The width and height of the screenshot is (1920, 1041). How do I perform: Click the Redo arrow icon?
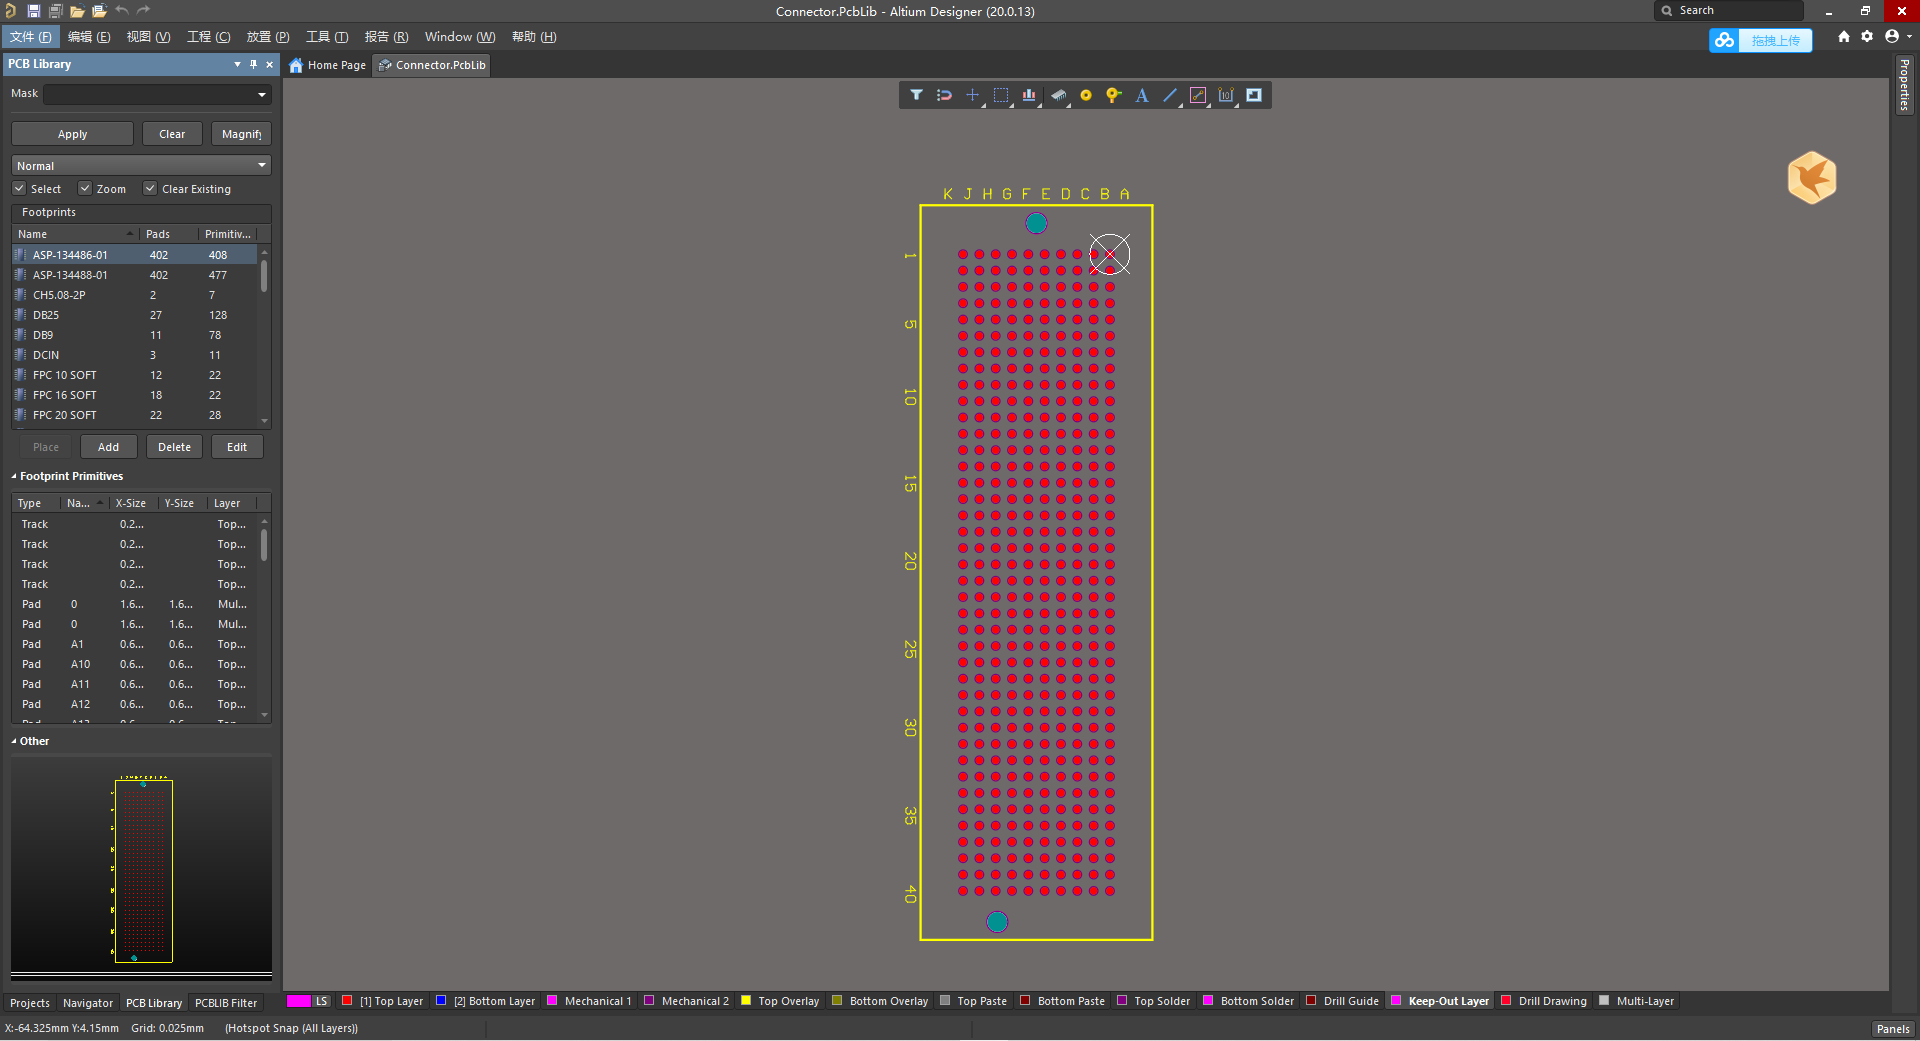pyautogui.click(x=143, y=11)
